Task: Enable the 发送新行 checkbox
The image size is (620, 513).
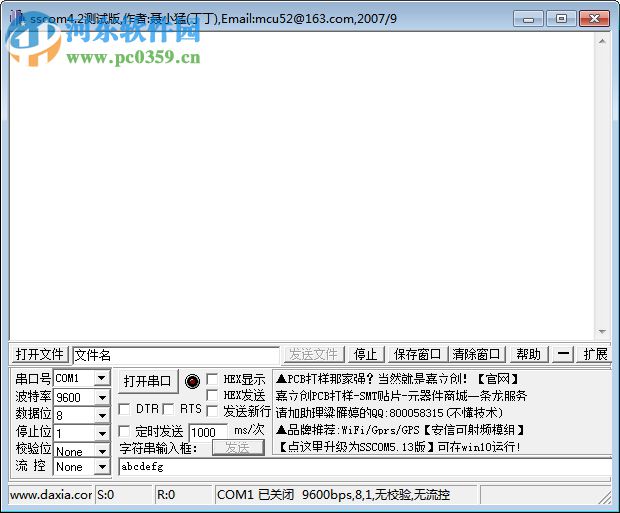Action: click(212, 411)
